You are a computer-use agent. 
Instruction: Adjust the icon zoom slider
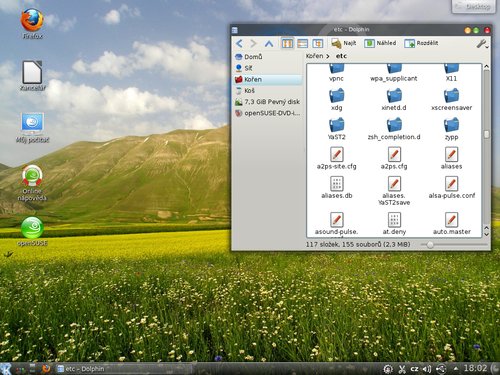point(430,245)
